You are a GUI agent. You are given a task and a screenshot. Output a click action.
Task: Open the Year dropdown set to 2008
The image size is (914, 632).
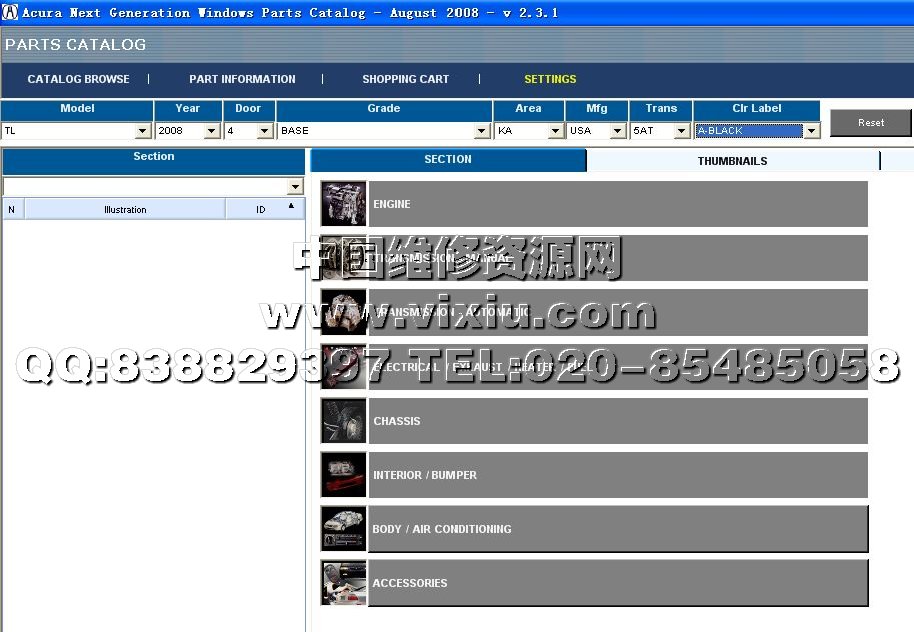point(212,131)
